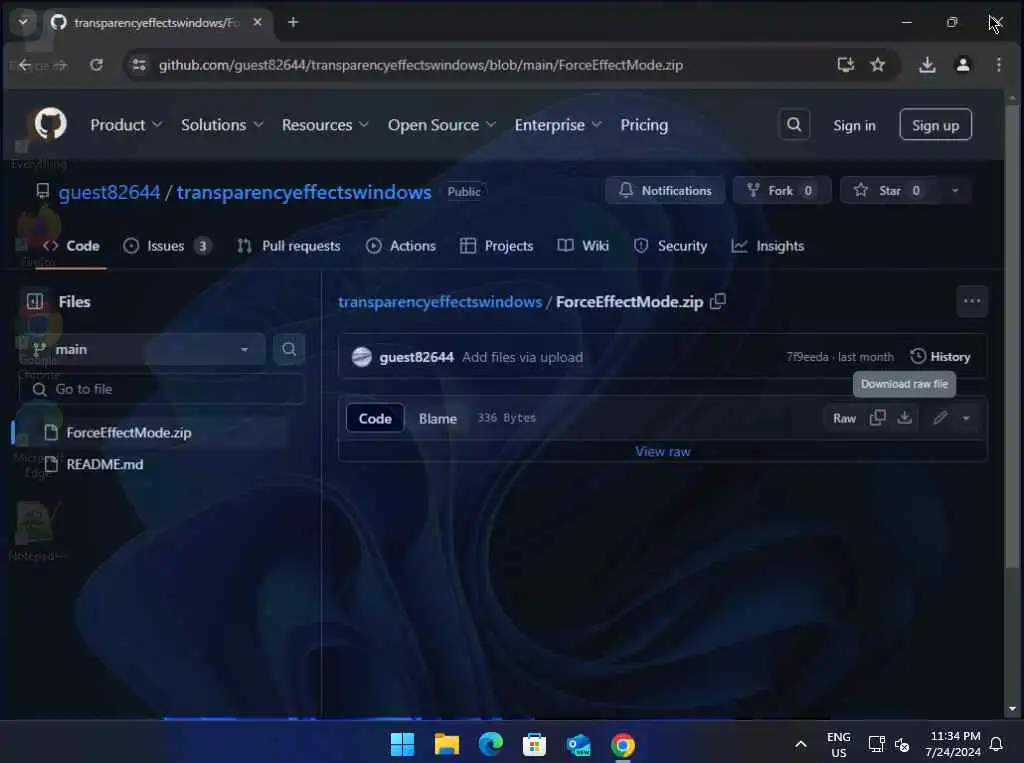Open Windows Start menu
Viewport: 1024px width, 763px height.
coord(402,745)
